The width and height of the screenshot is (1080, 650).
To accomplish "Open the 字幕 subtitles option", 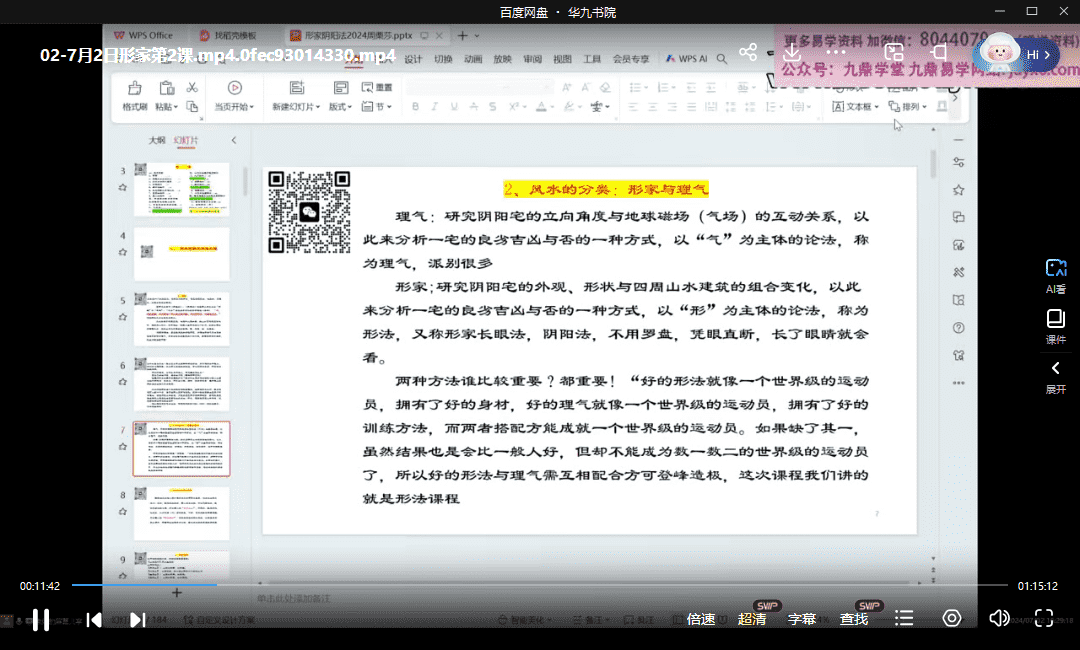I will pos(802,619).
